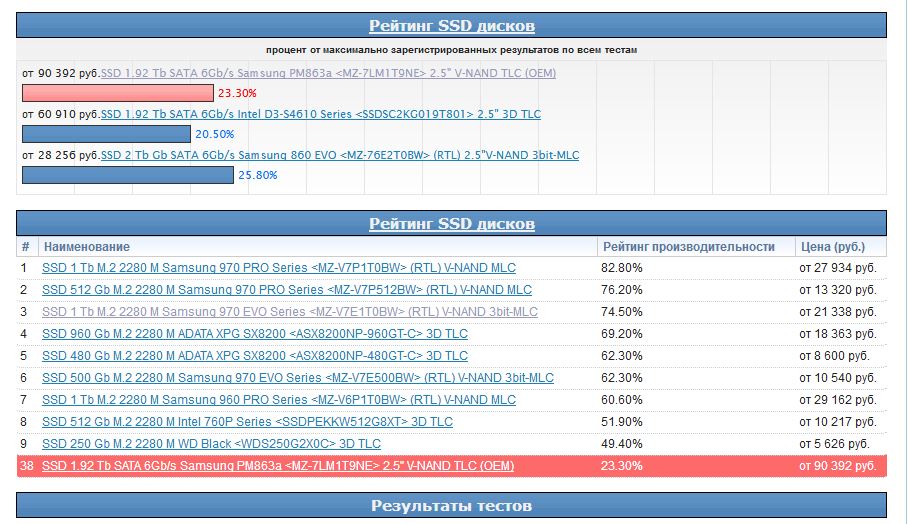Select price 'от 13 320 руб.'
908x524 pixels.
(x=838, y=290)
